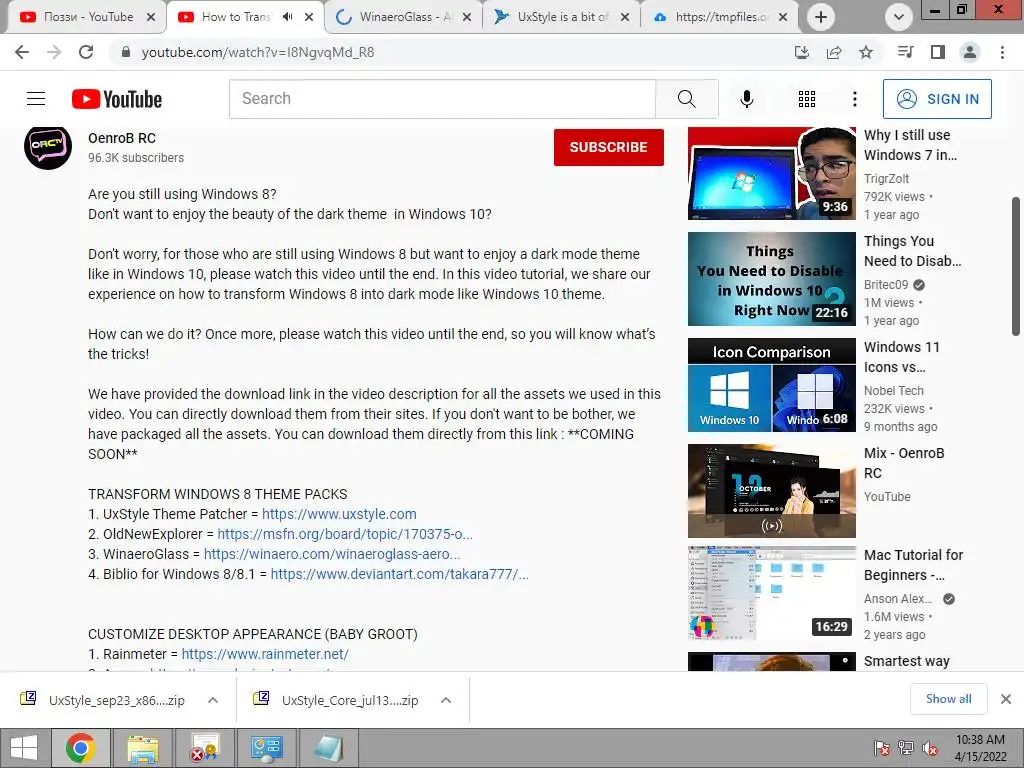Click the OenroB RC channel name
This screenshot has height=768, width=1024.
tap(122, 138)
